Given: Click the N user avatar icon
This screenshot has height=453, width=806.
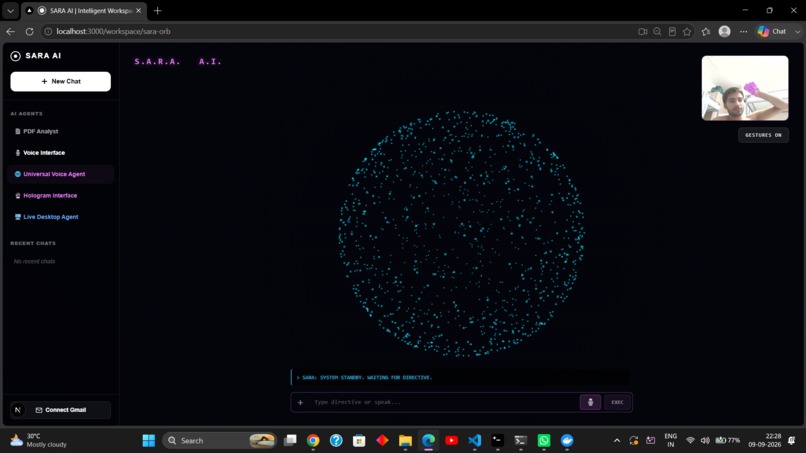Looking at the screenshot, I should pyautogui.click(x=17, y=410).
